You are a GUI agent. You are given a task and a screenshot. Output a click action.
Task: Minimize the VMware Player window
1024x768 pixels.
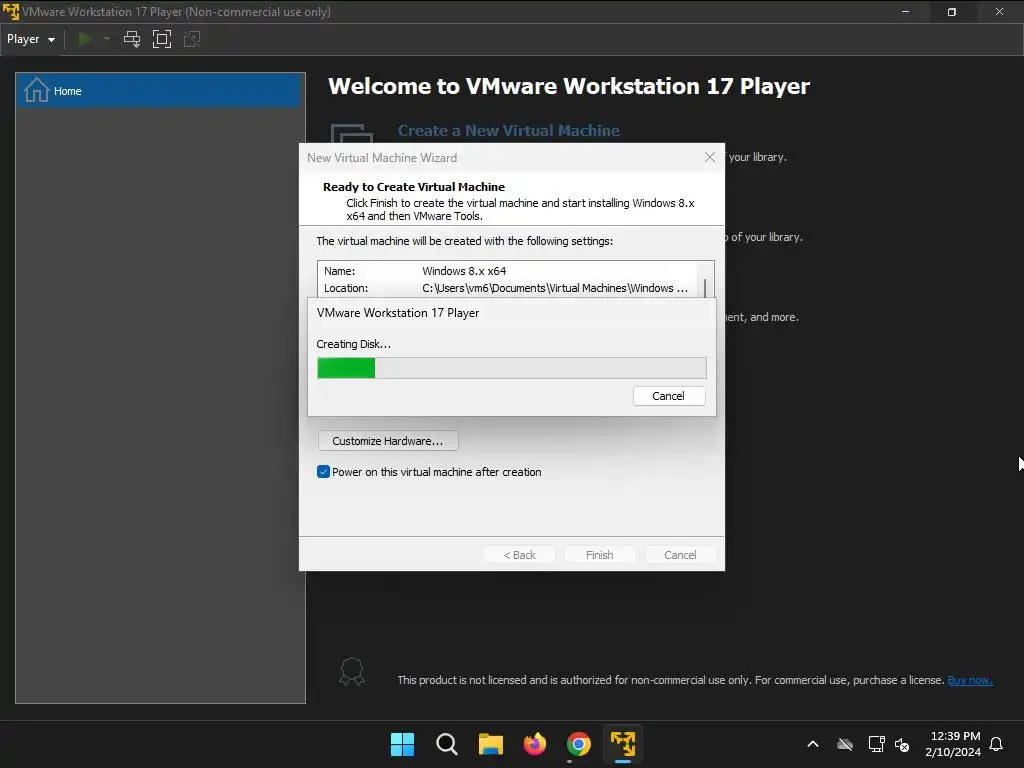click(x=905, y=12)
